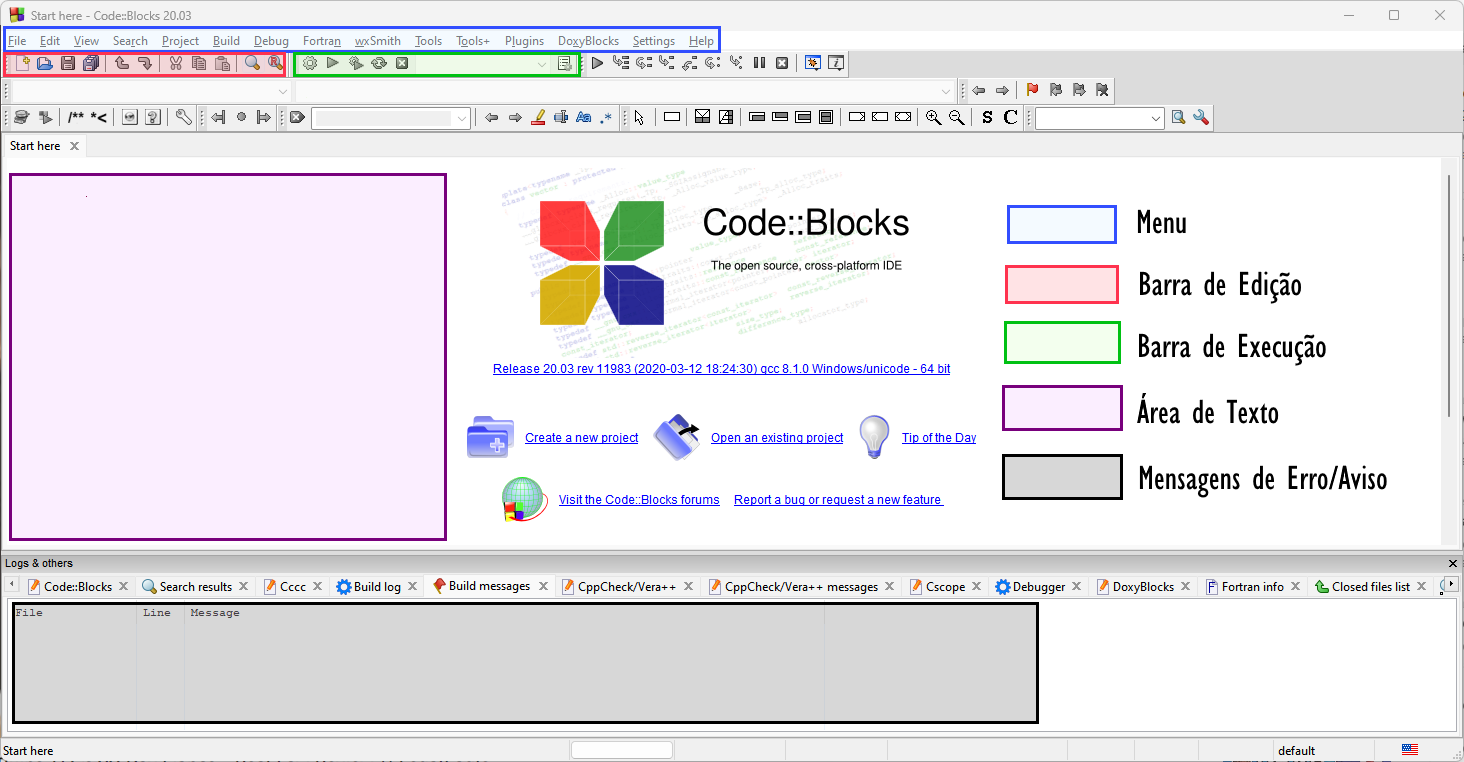Open the Fortran menu
The width and height of the screenshot is (1464, 762).
(x=321, y=41)
